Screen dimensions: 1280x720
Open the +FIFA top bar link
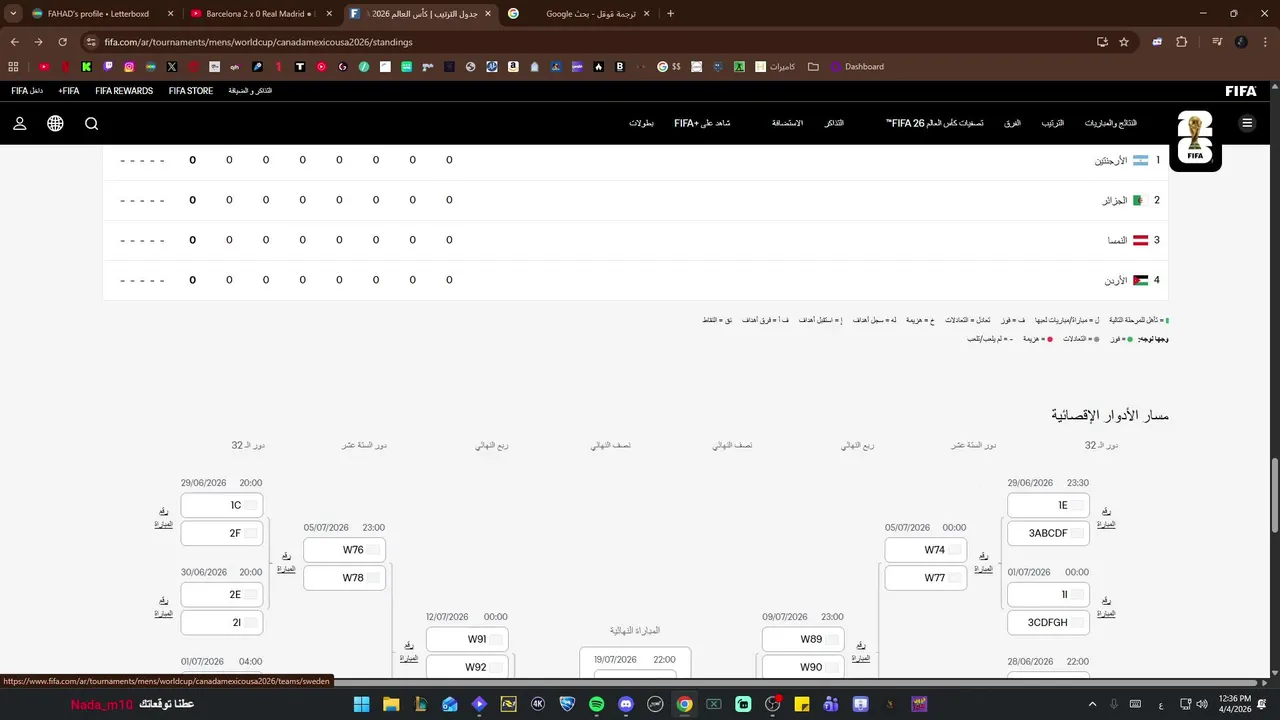[x=68, y=91]
